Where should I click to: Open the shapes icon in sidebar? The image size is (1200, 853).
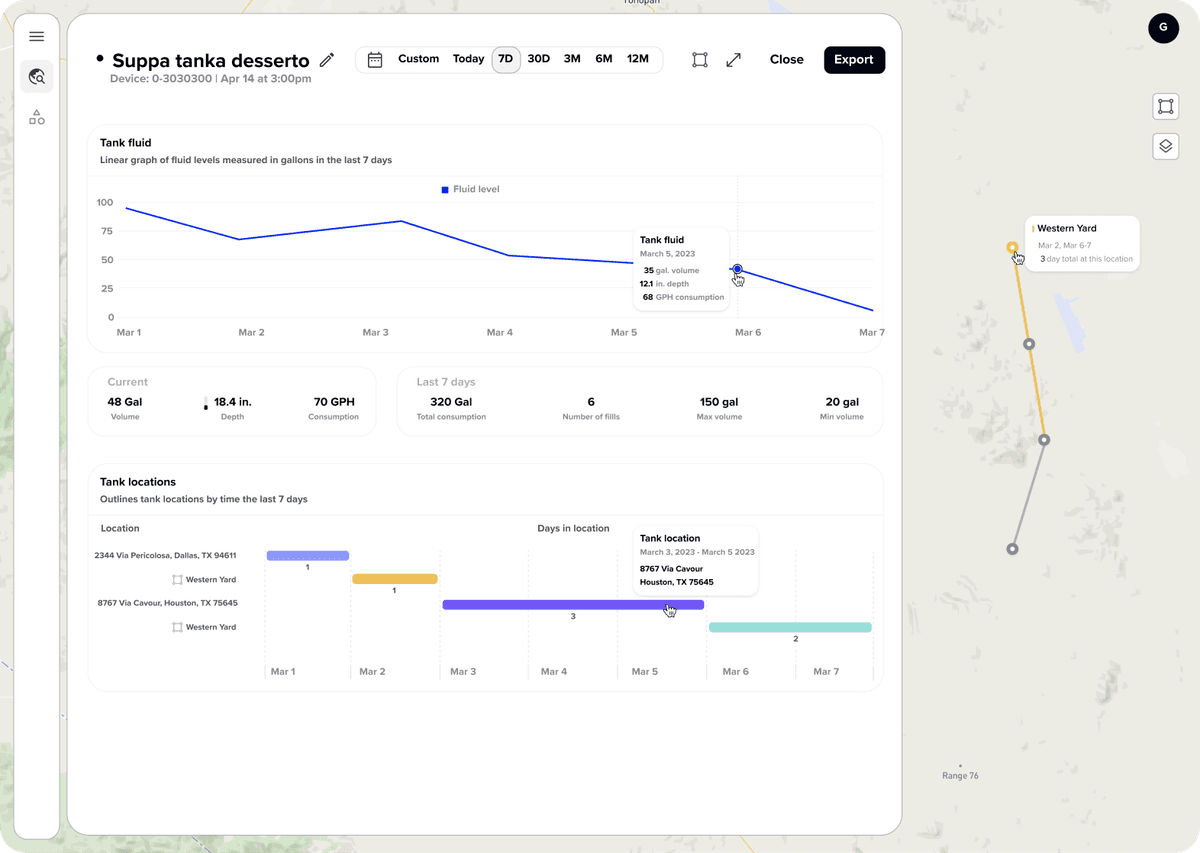(37, 118)
